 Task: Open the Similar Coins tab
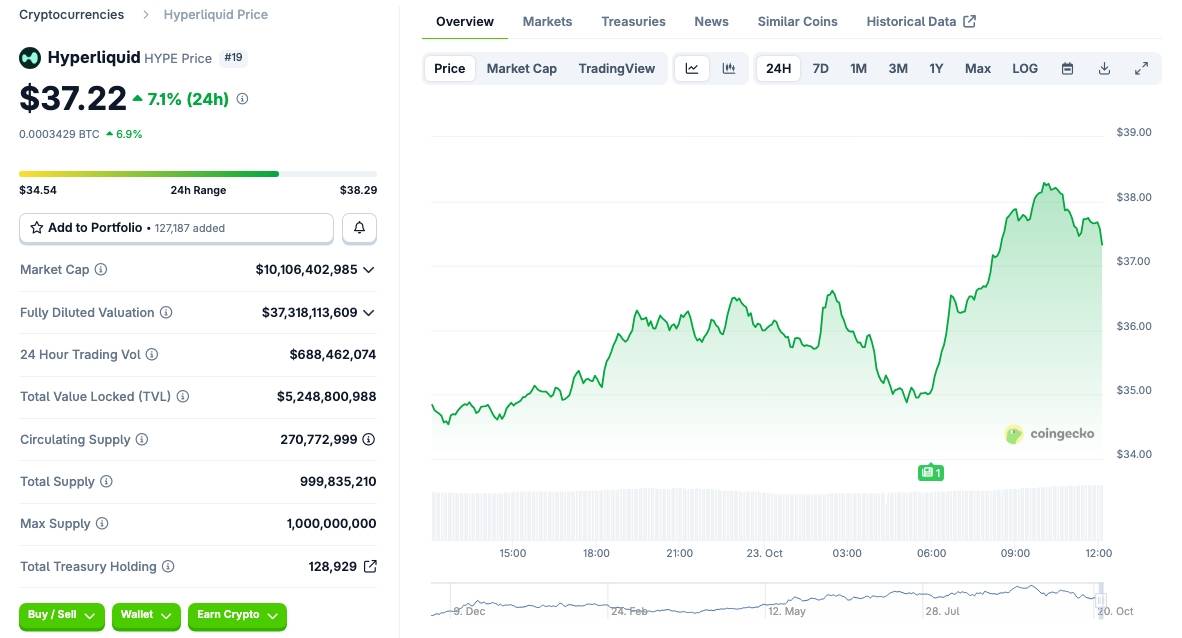pyautogui.click(x=797, y=21)
